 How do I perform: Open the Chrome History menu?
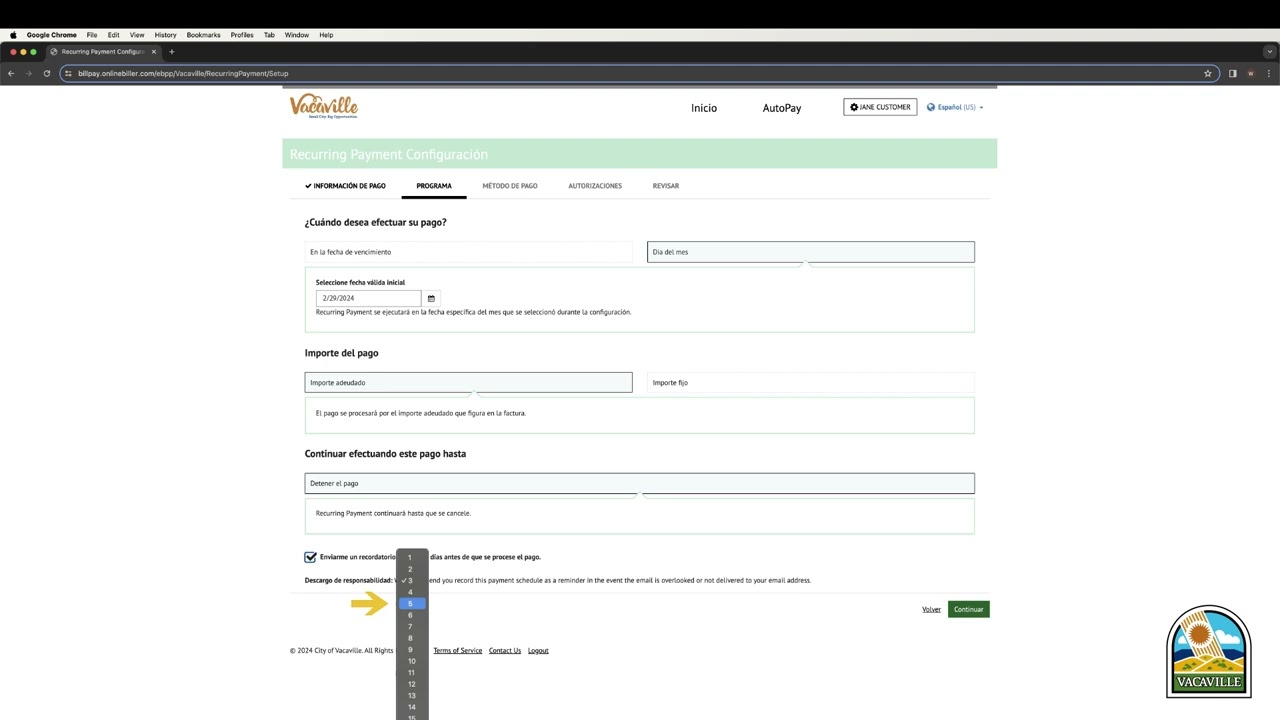pyautogui.click(x=165, y=35)
